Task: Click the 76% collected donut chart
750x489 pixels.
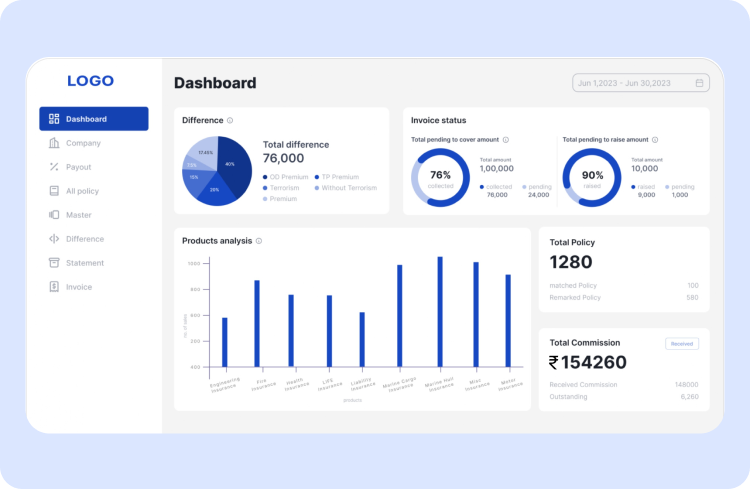Action: coord(440,177)
